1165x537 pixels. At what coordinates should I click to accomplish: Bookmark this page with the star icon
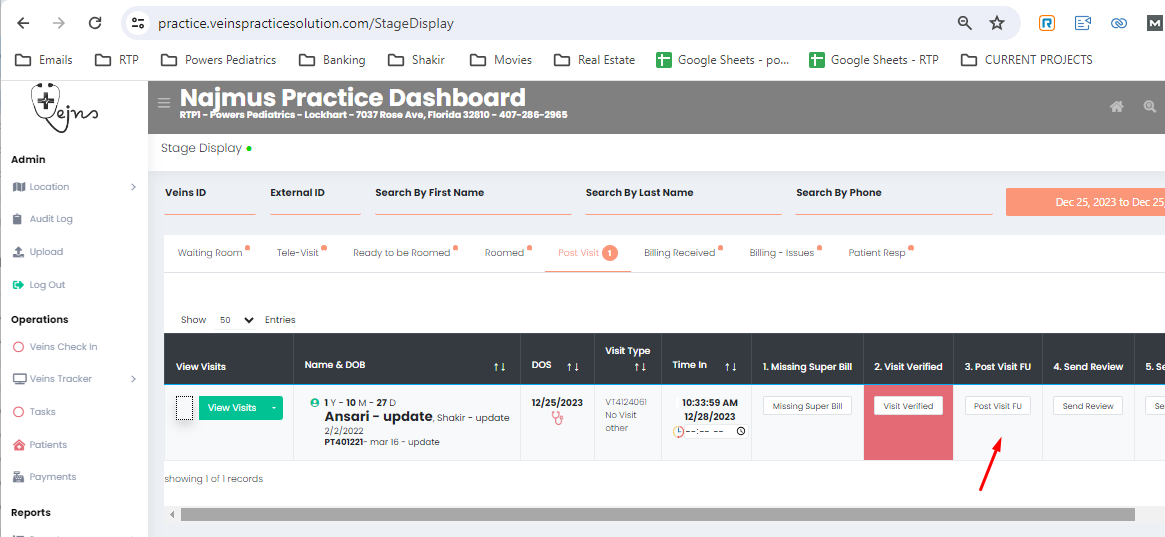(996, 23)
